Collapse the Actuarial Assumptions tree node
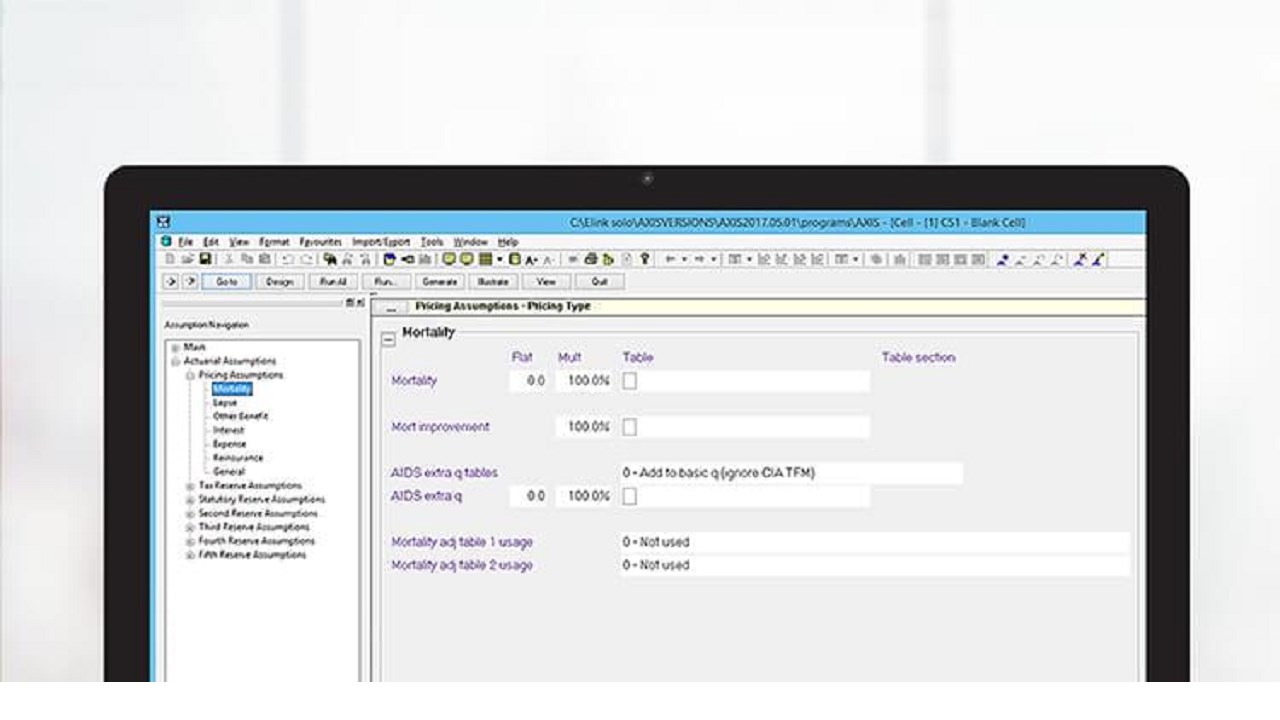The height and width of the screenshot is (720, 1280). 176,361
